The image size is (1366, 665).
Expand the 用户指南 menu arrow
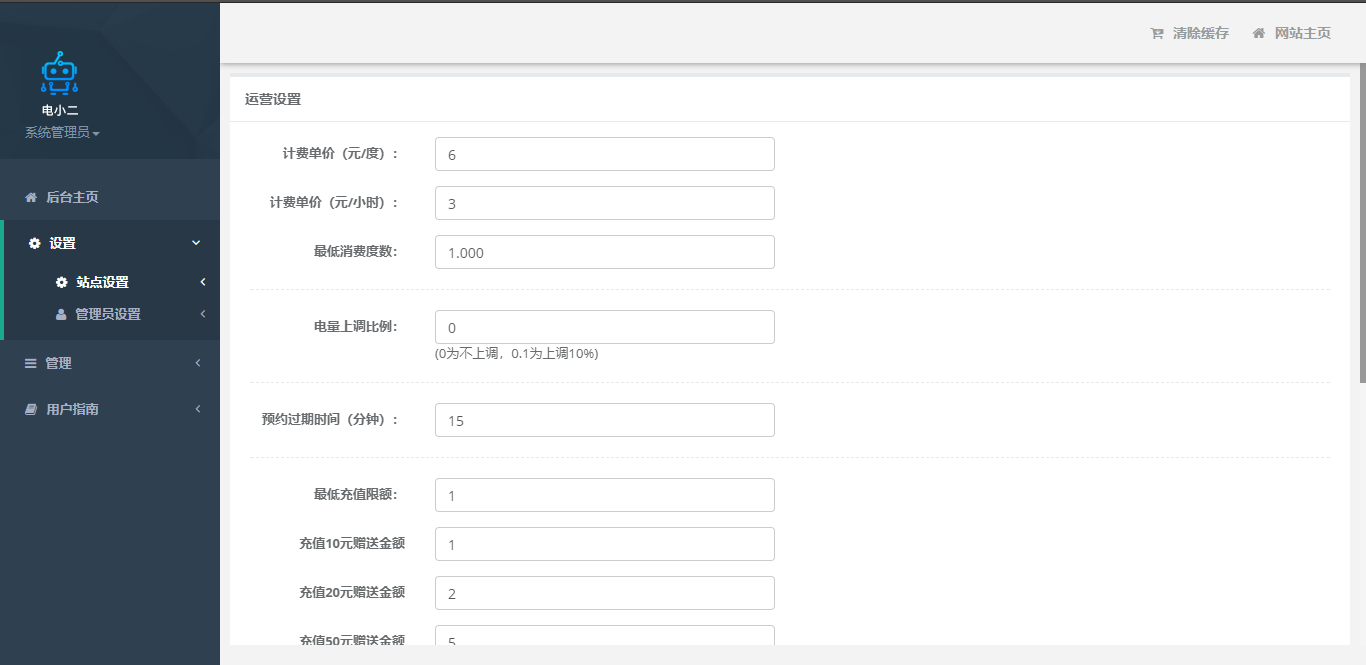tap(198, 409)
